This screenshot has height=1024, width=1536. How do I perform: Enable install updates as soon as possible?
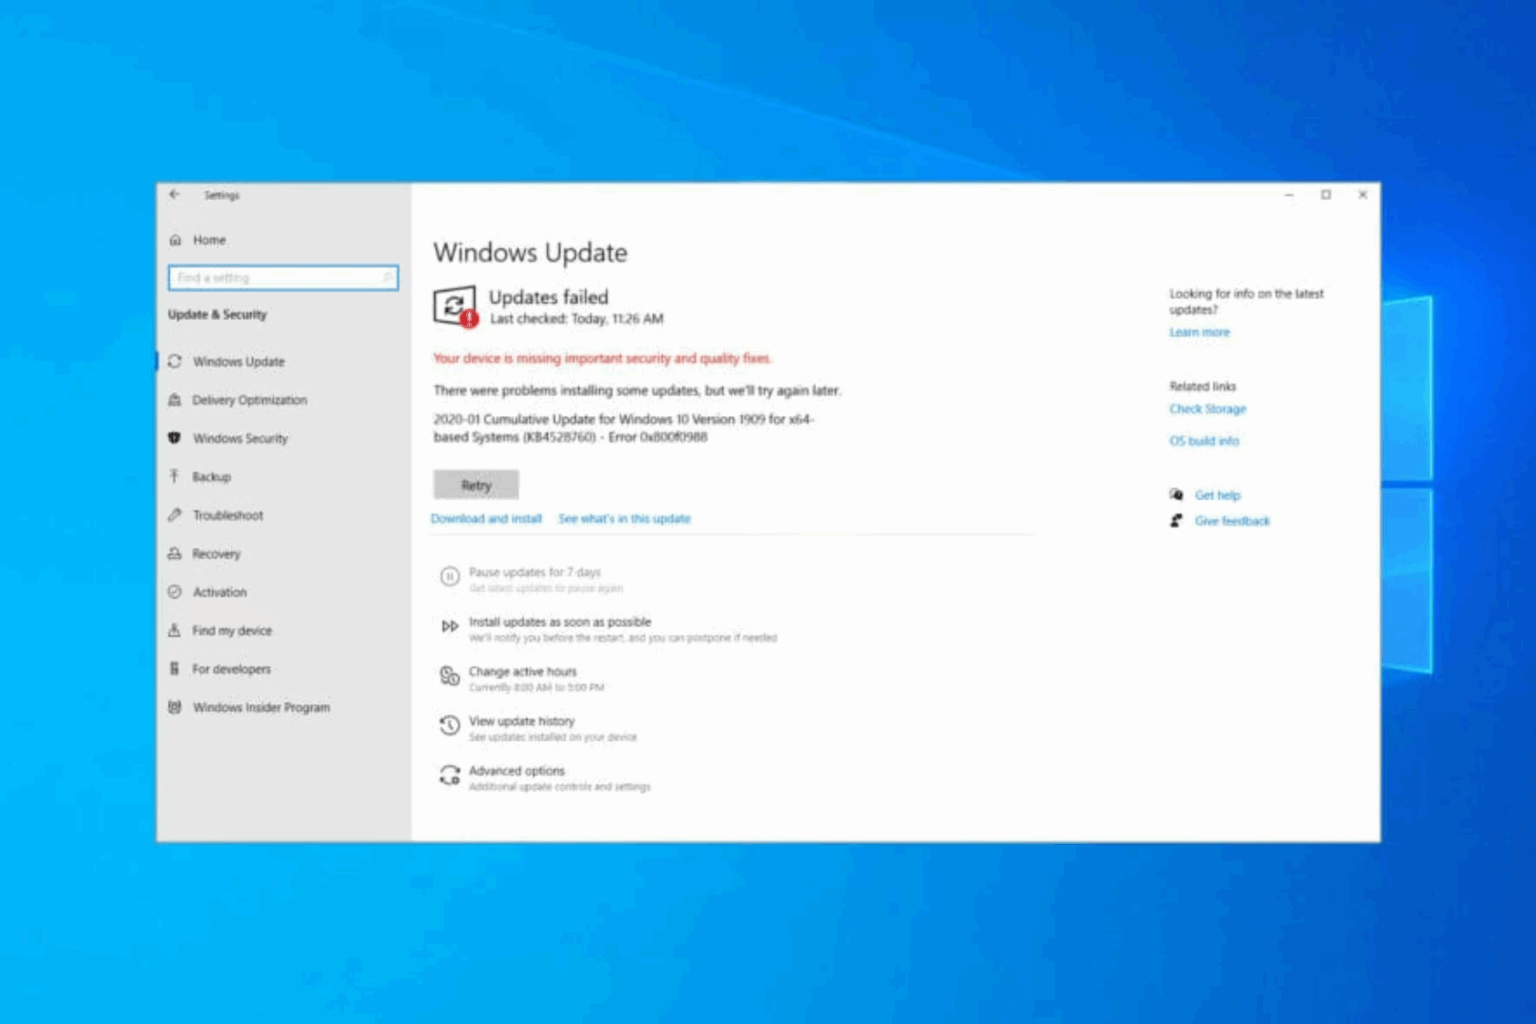(560, 621)
